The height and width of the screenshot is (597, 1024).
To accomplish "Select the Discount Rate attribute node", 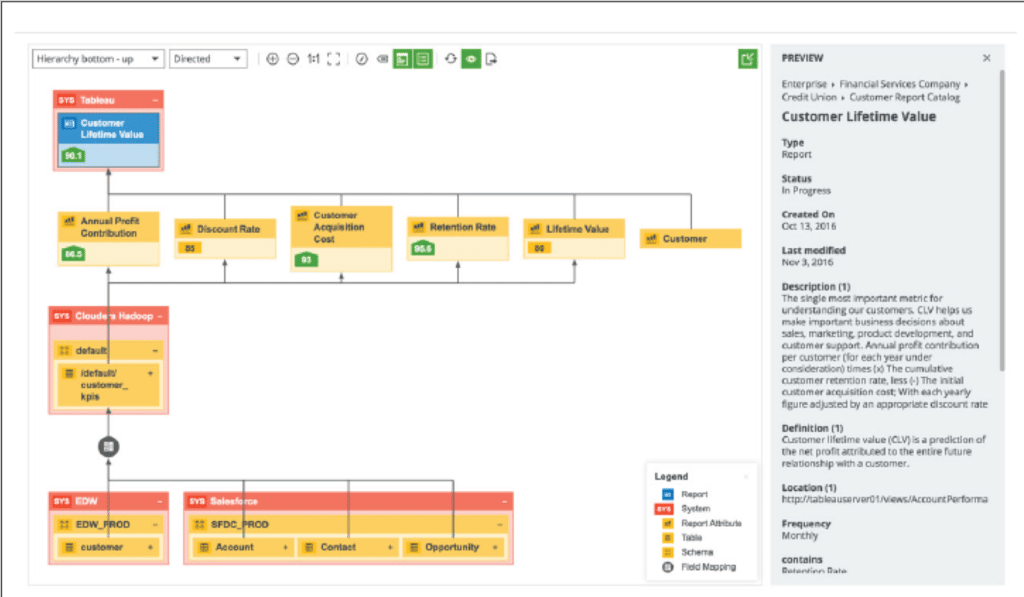I will [225, 238].
